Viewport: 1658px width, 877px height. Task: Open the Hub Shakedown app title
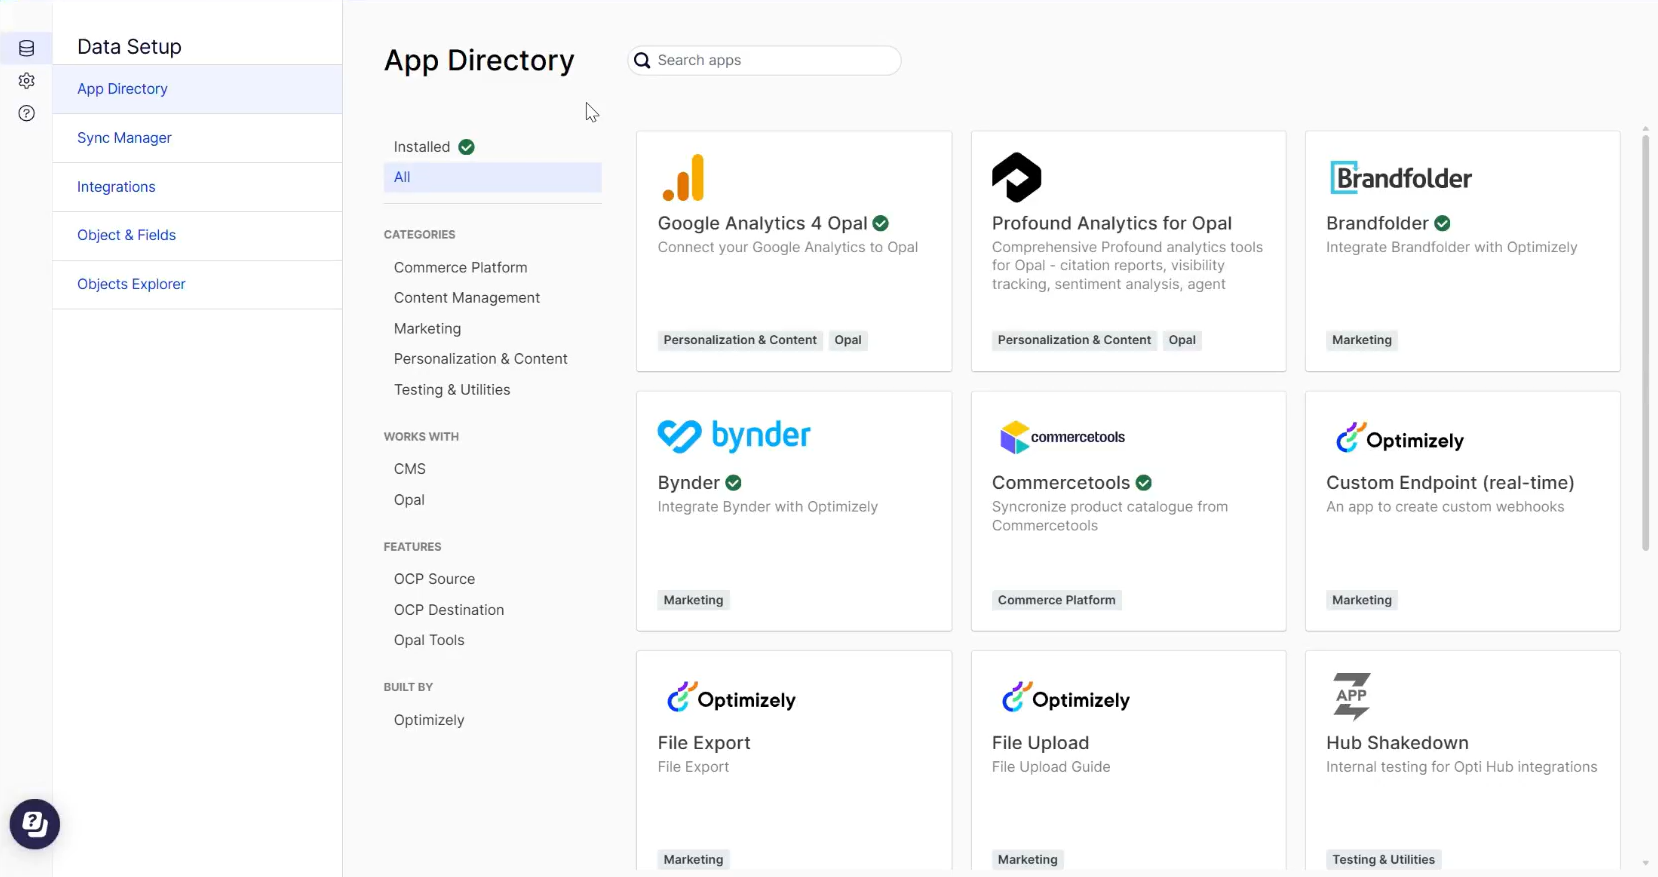pos(1397,743)
